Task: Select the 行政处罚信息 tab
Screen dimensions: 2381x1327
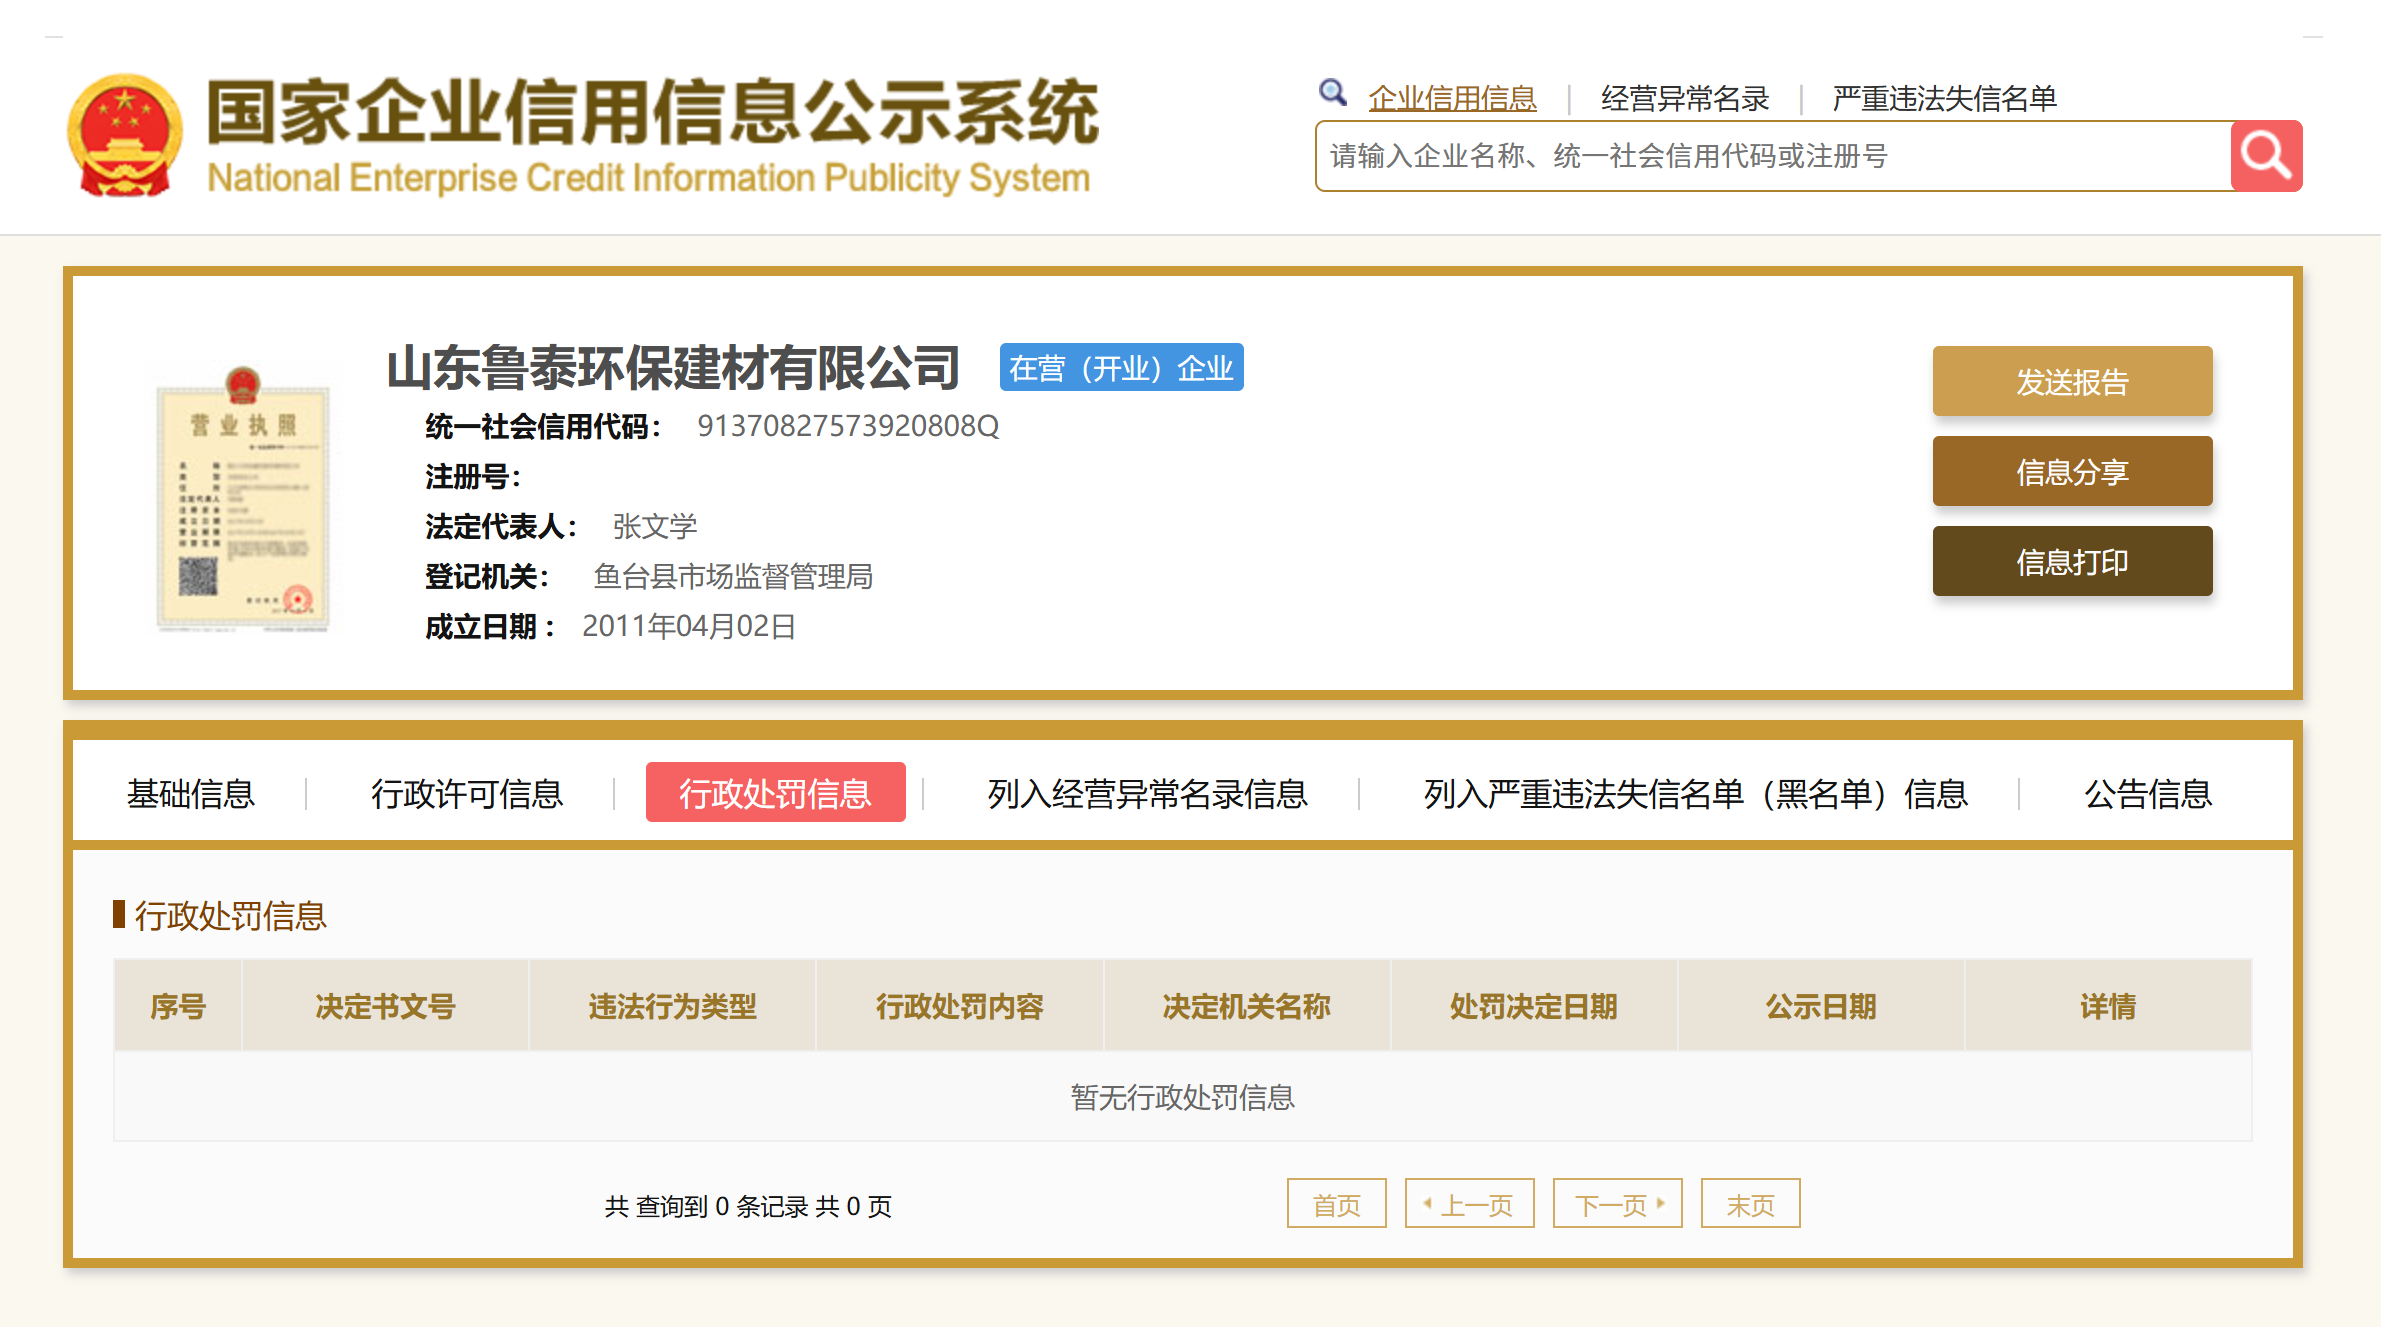Action: pyautogui.click(x=775, y=792)
